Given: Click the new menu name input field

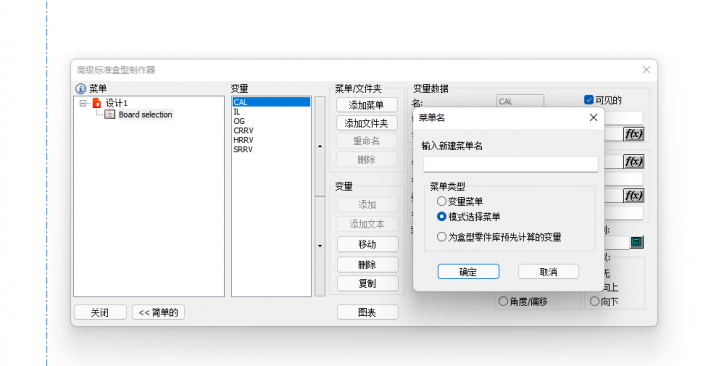Looking at the screenshot, I should pos(510,164).
